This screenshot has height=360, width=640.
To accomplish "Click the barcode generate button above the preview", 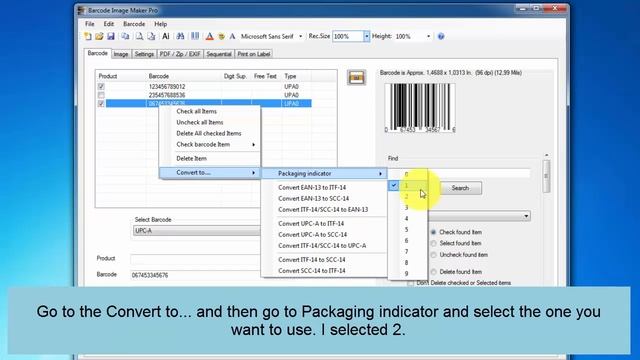I will pyautogui.click(x=356, y=78).
